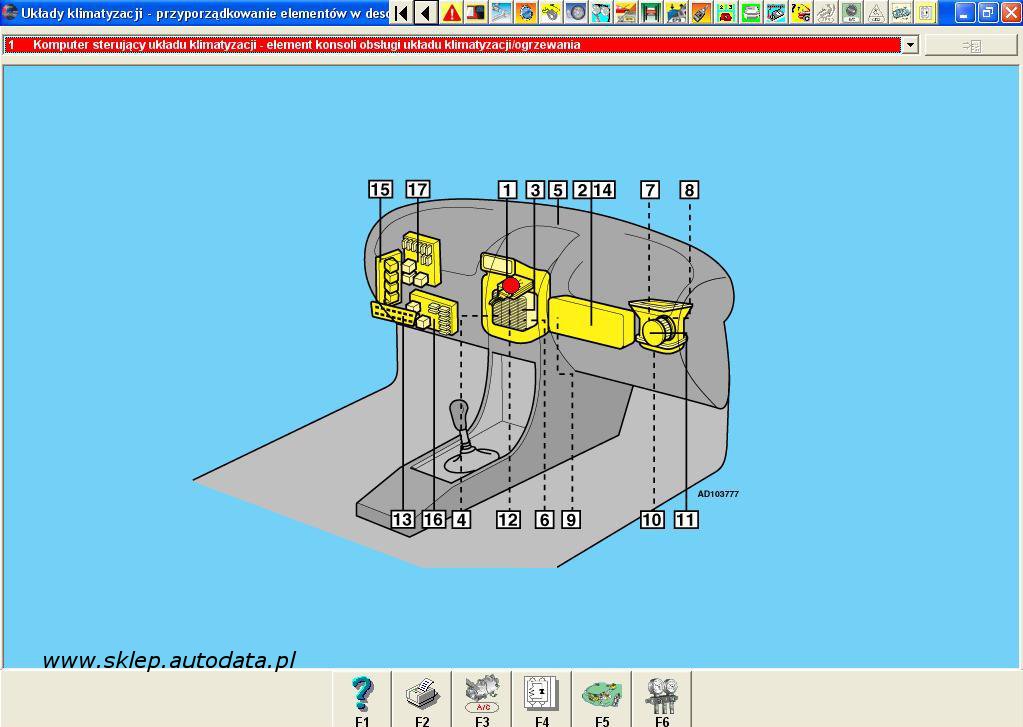Select callout number 12 below the console
This screenshot has height=727, width=1023.
(508, 519)
